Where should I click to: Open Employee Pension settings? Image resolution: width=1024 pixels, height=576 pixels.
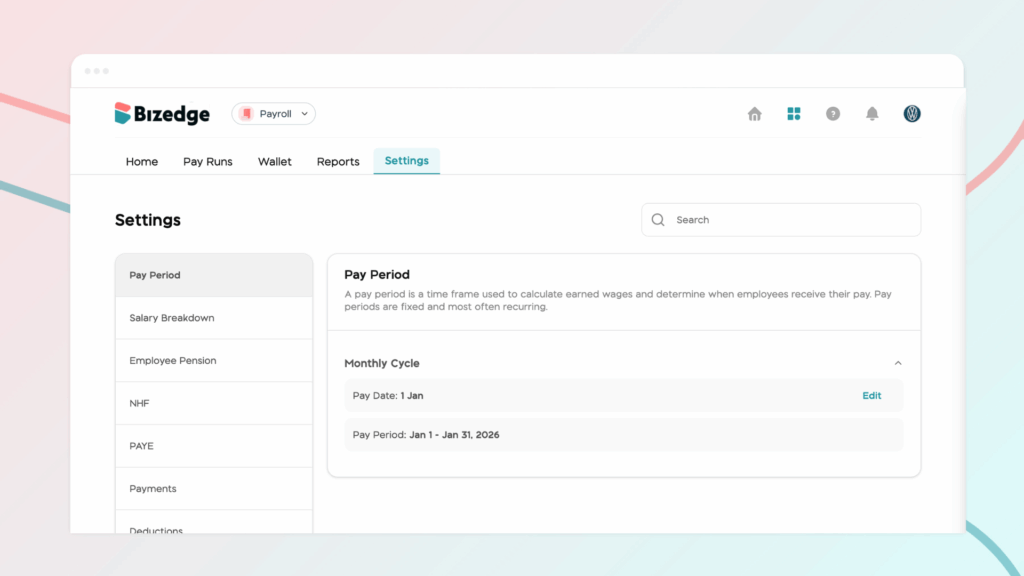173,361
